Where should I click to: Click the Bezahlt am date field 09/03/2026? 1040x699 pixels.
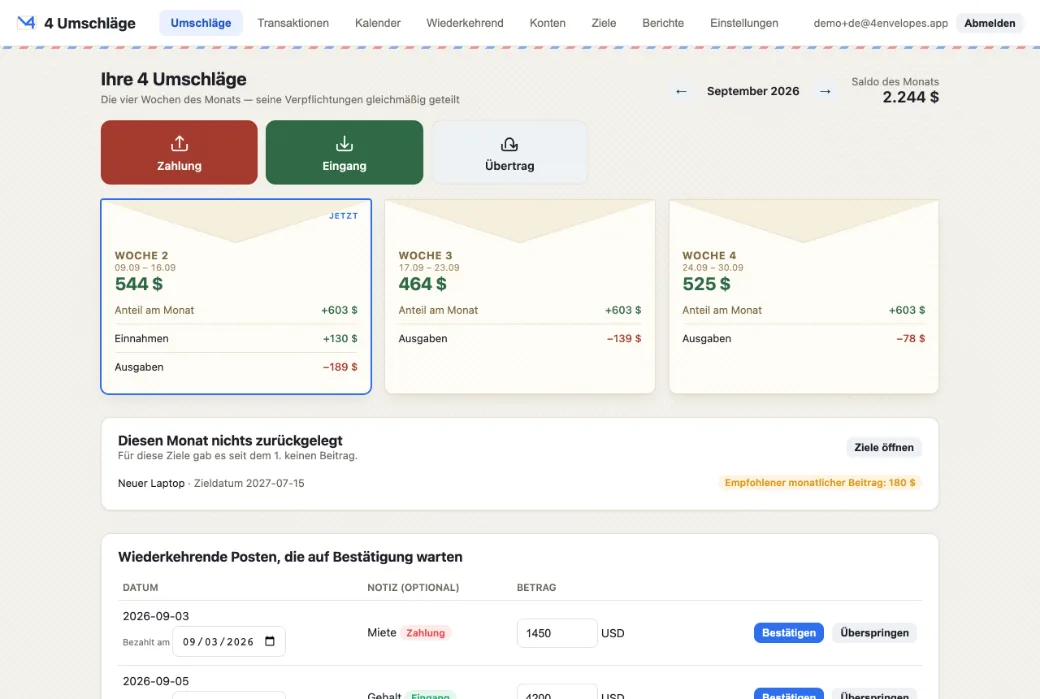click(229, 641)
